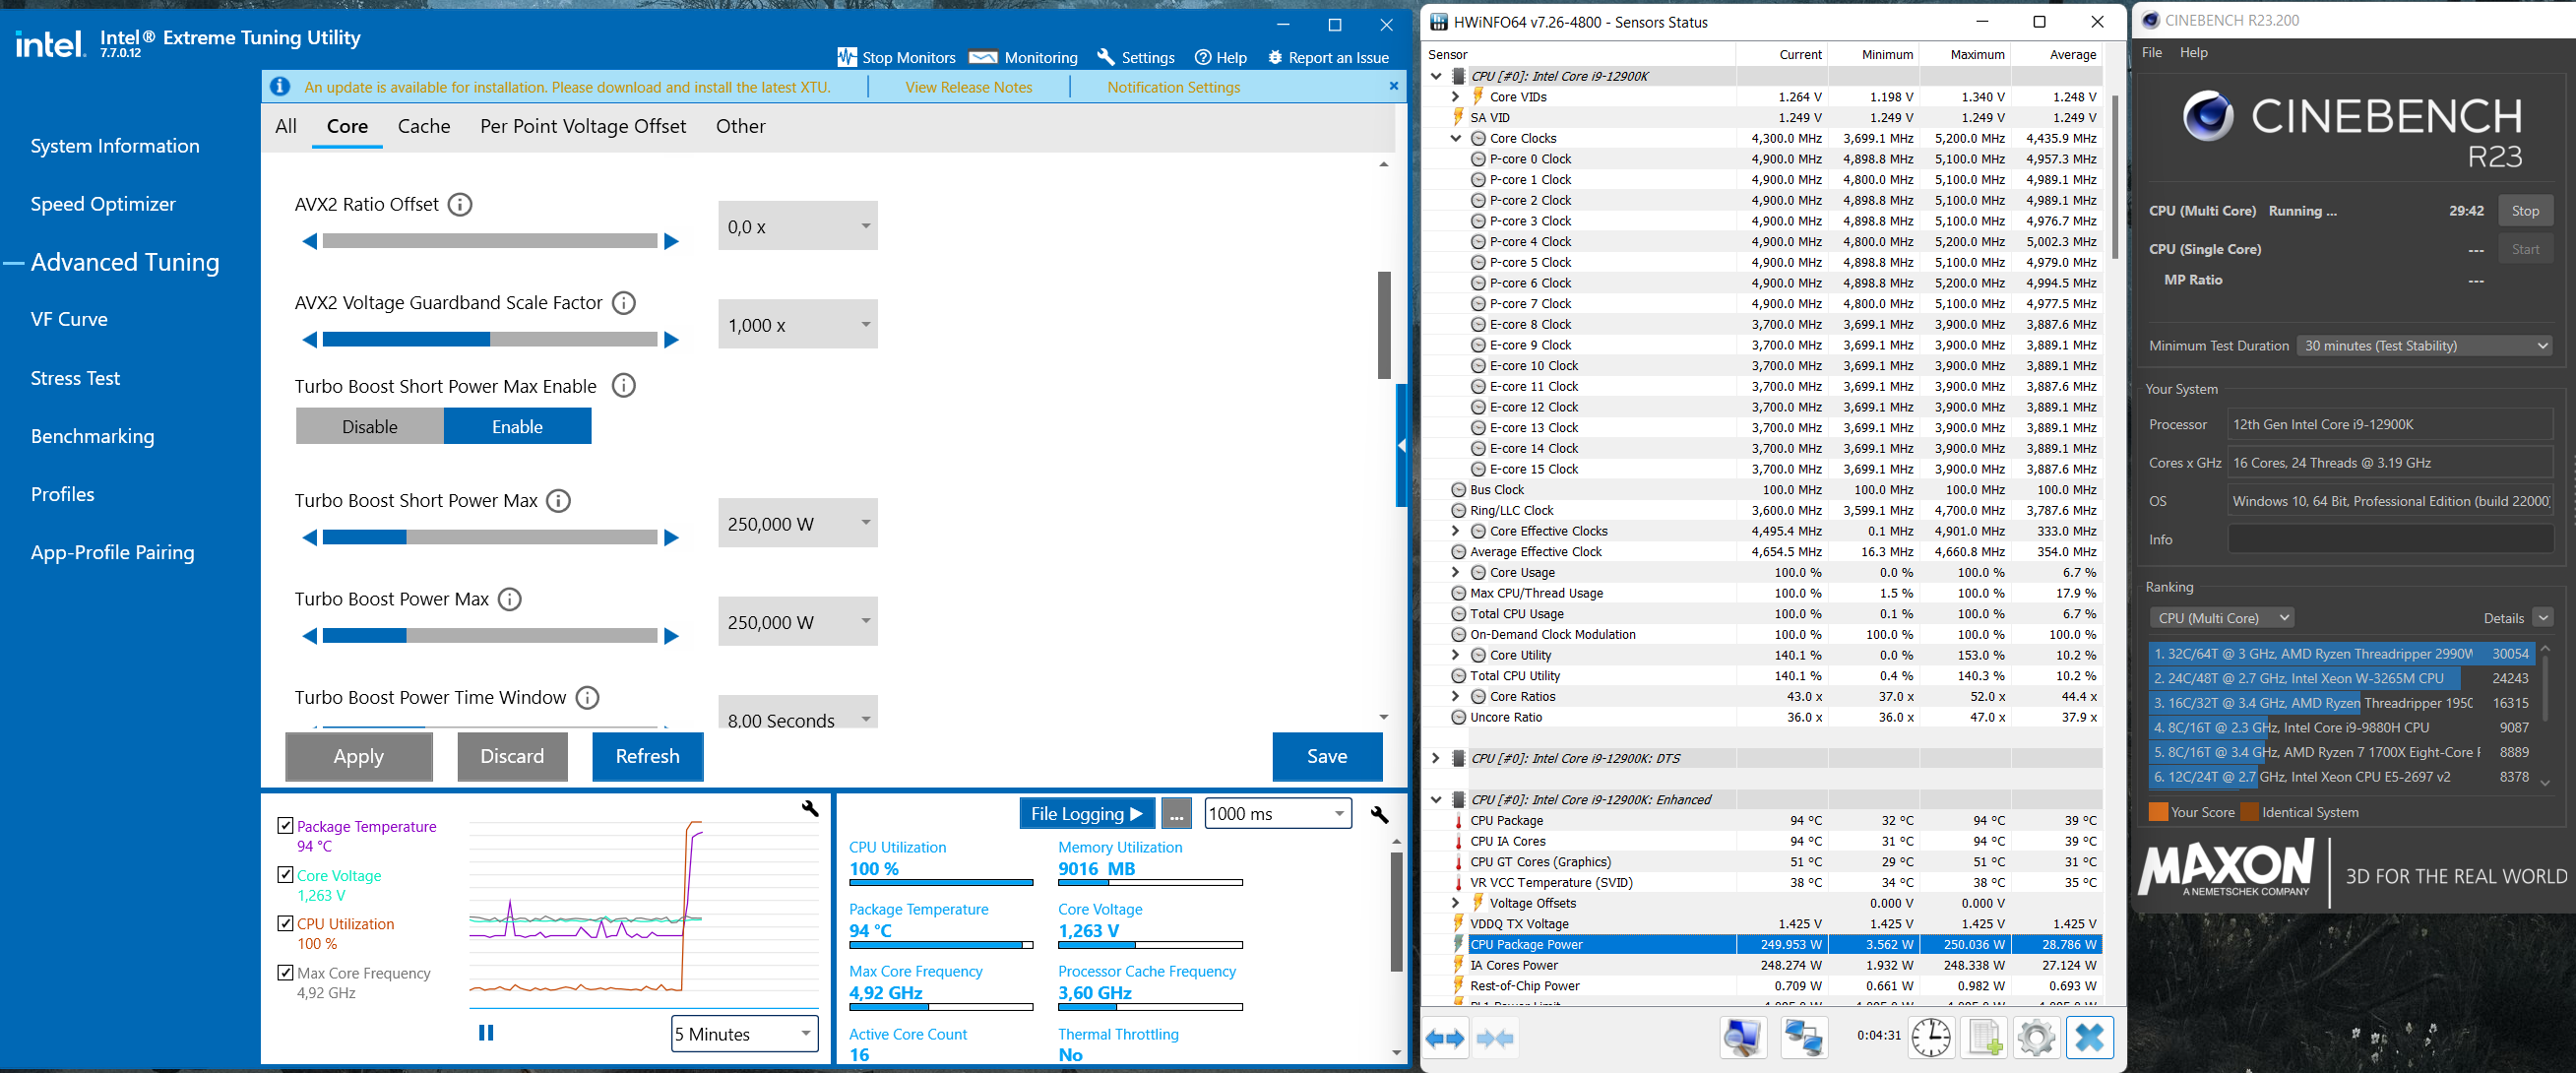Viewport: 2576px width, 1073px height.
Task: Toggle the Core Voltage graph checkbox
Action: point(285,875)
